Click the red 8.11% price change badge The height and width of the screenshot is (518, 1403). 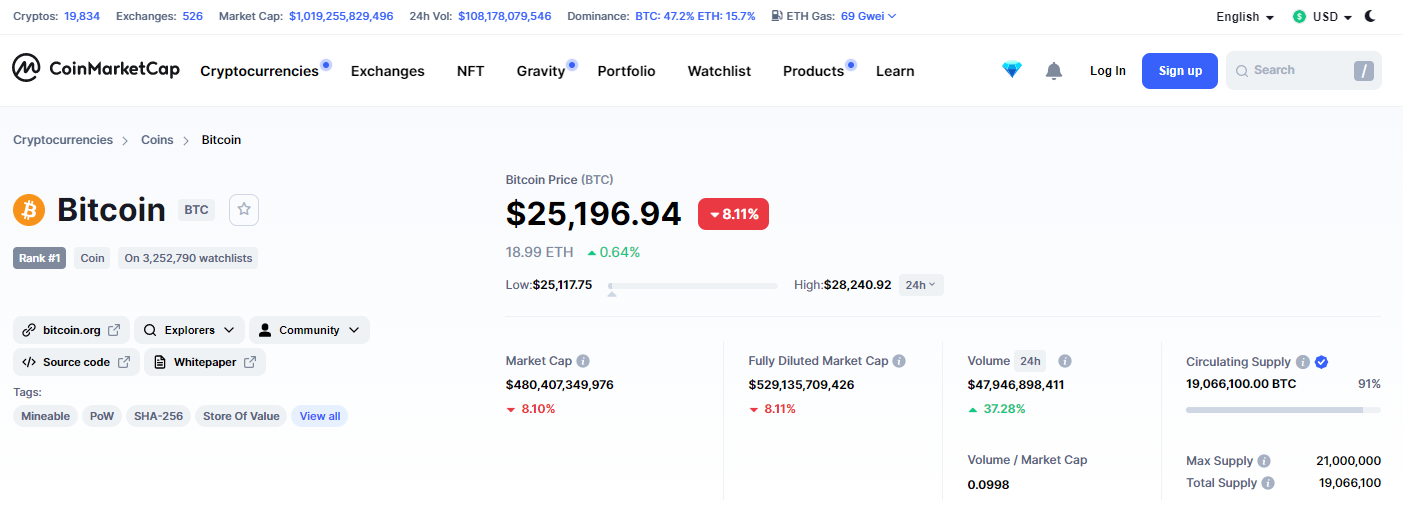[733, 214]
